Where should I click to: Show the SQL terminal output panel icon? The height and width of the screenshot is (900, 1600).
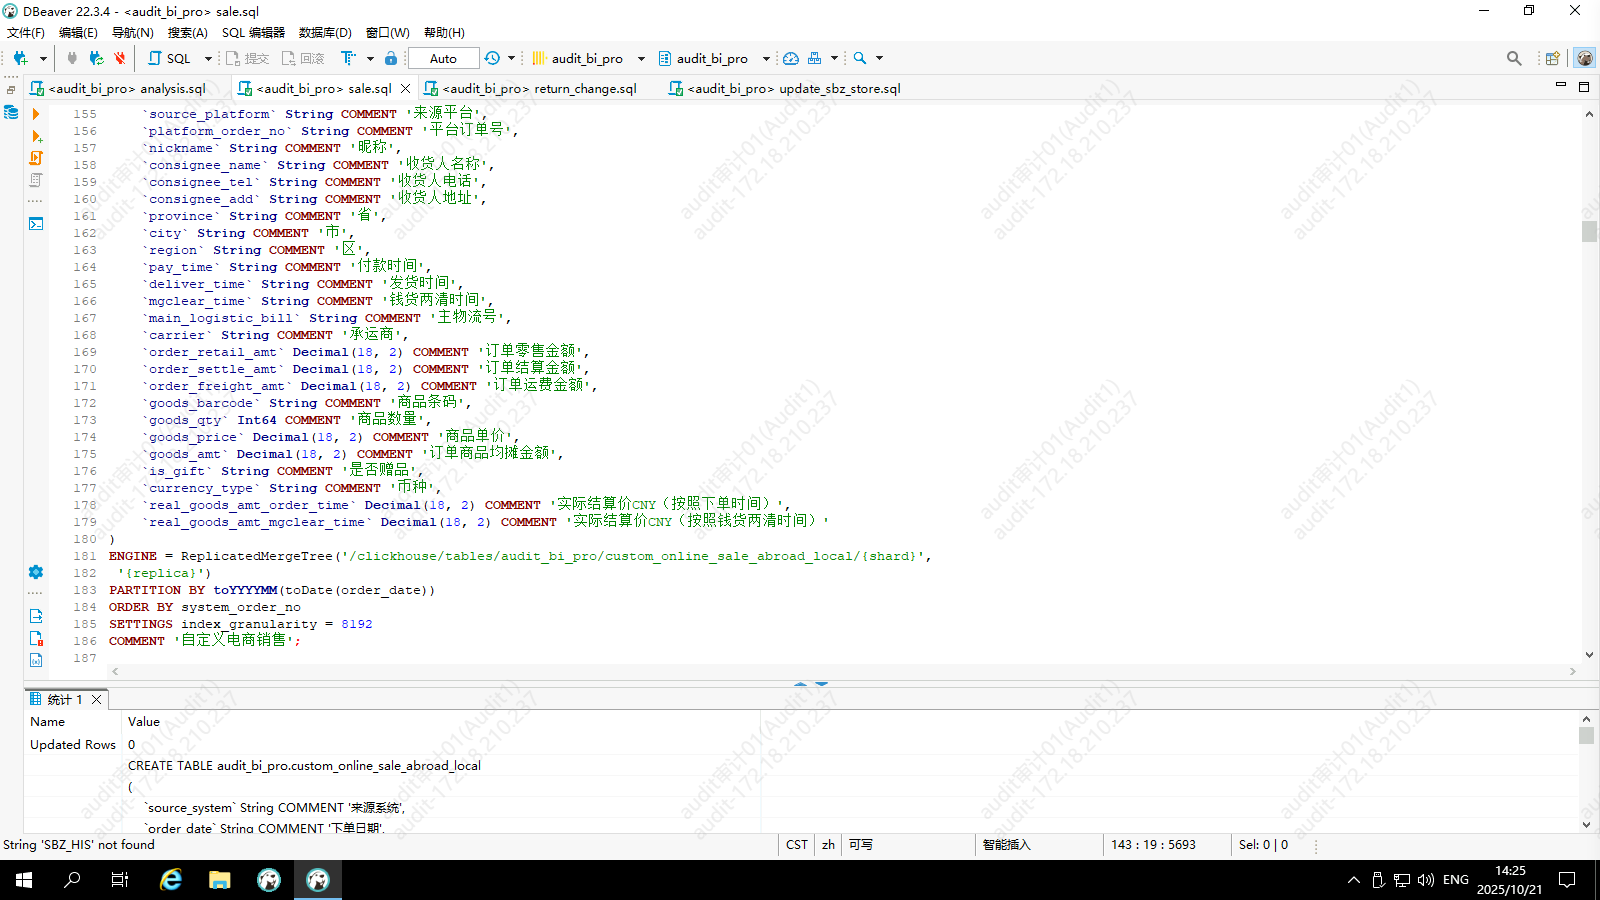36,224
